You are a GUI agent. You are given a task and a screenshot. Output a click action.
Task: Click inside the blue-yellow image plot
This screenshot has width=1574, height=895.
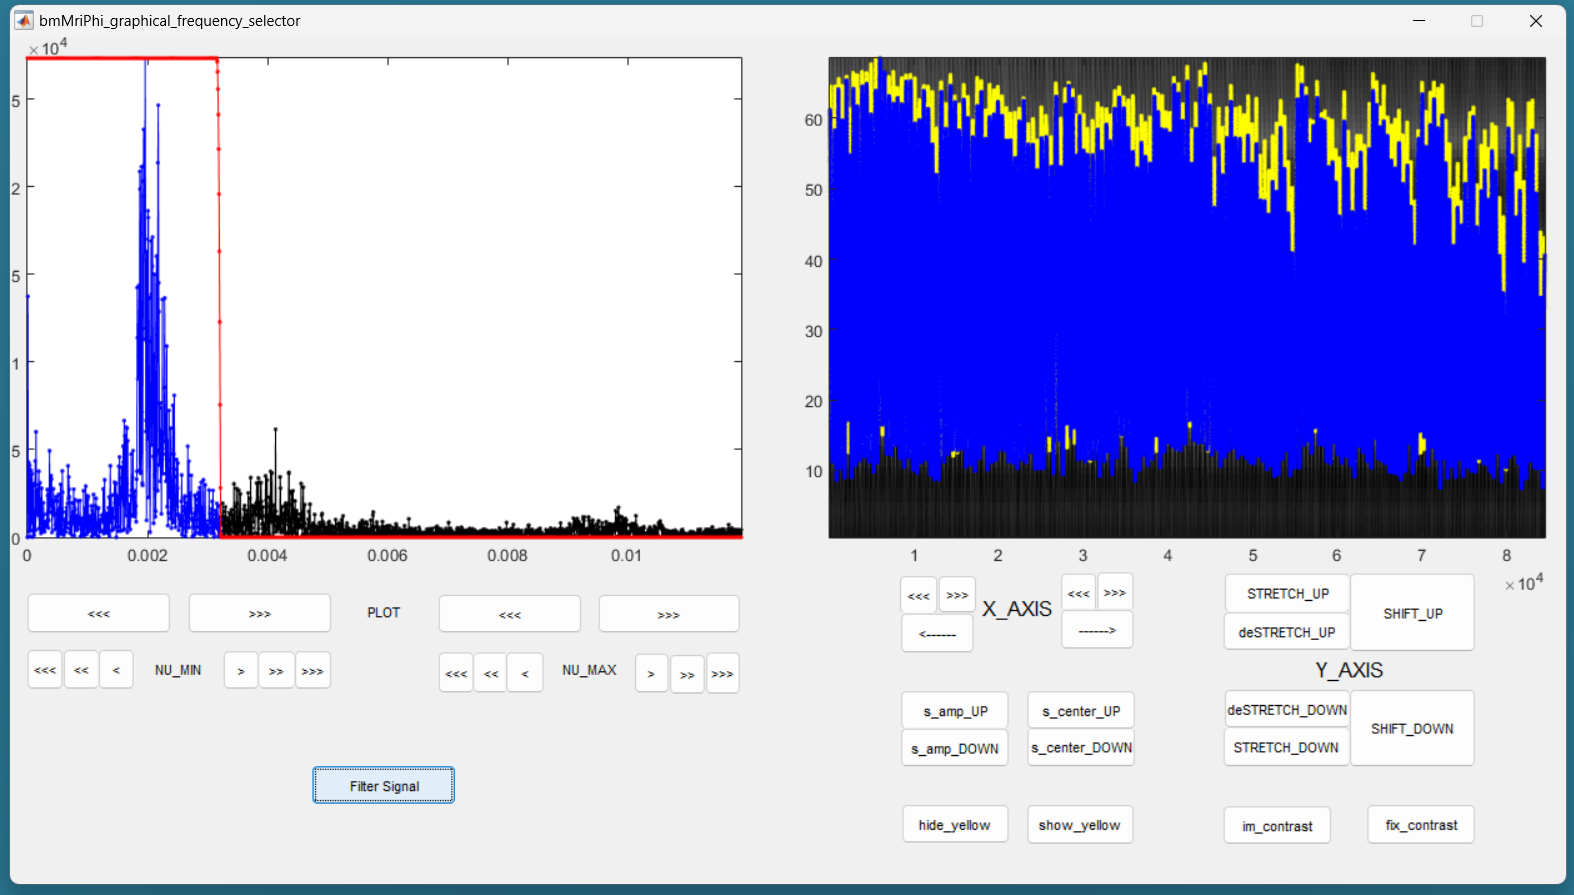click(1187, 297)
